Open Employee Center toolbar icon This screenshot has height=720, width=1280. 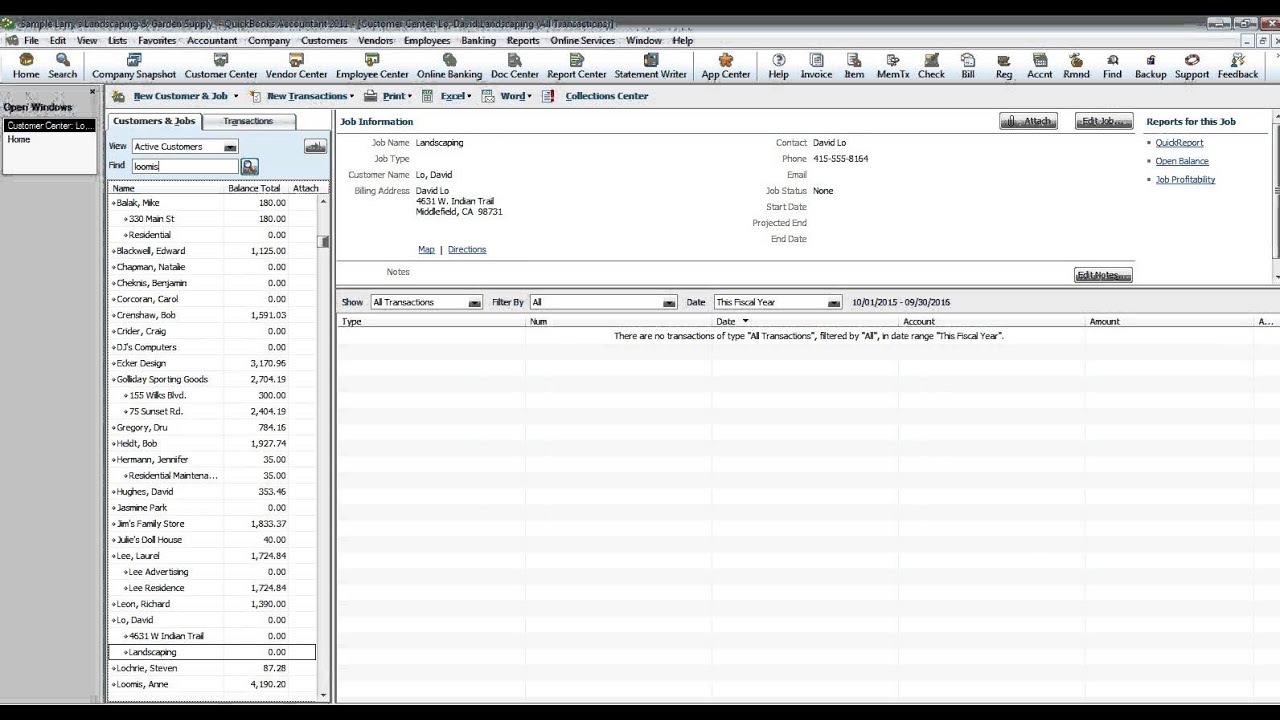[372, 66]
